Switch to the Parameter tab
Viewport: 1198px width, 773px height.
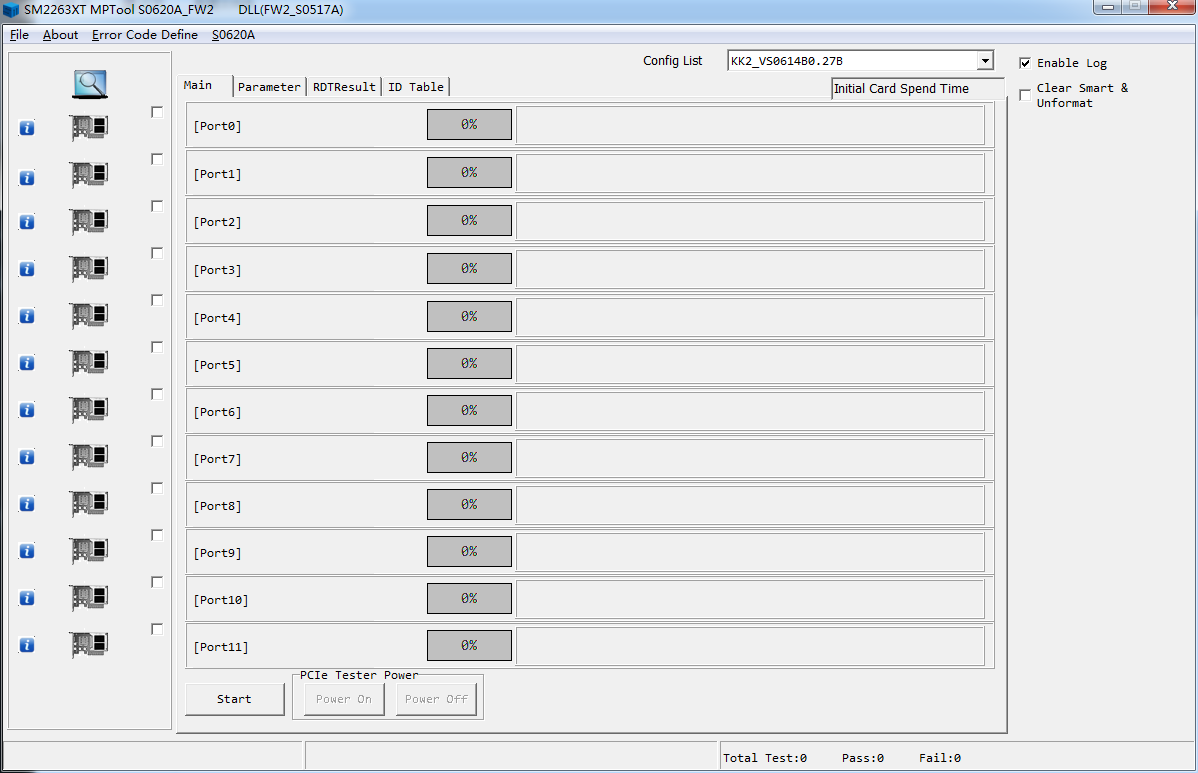[x=269, y=87]
